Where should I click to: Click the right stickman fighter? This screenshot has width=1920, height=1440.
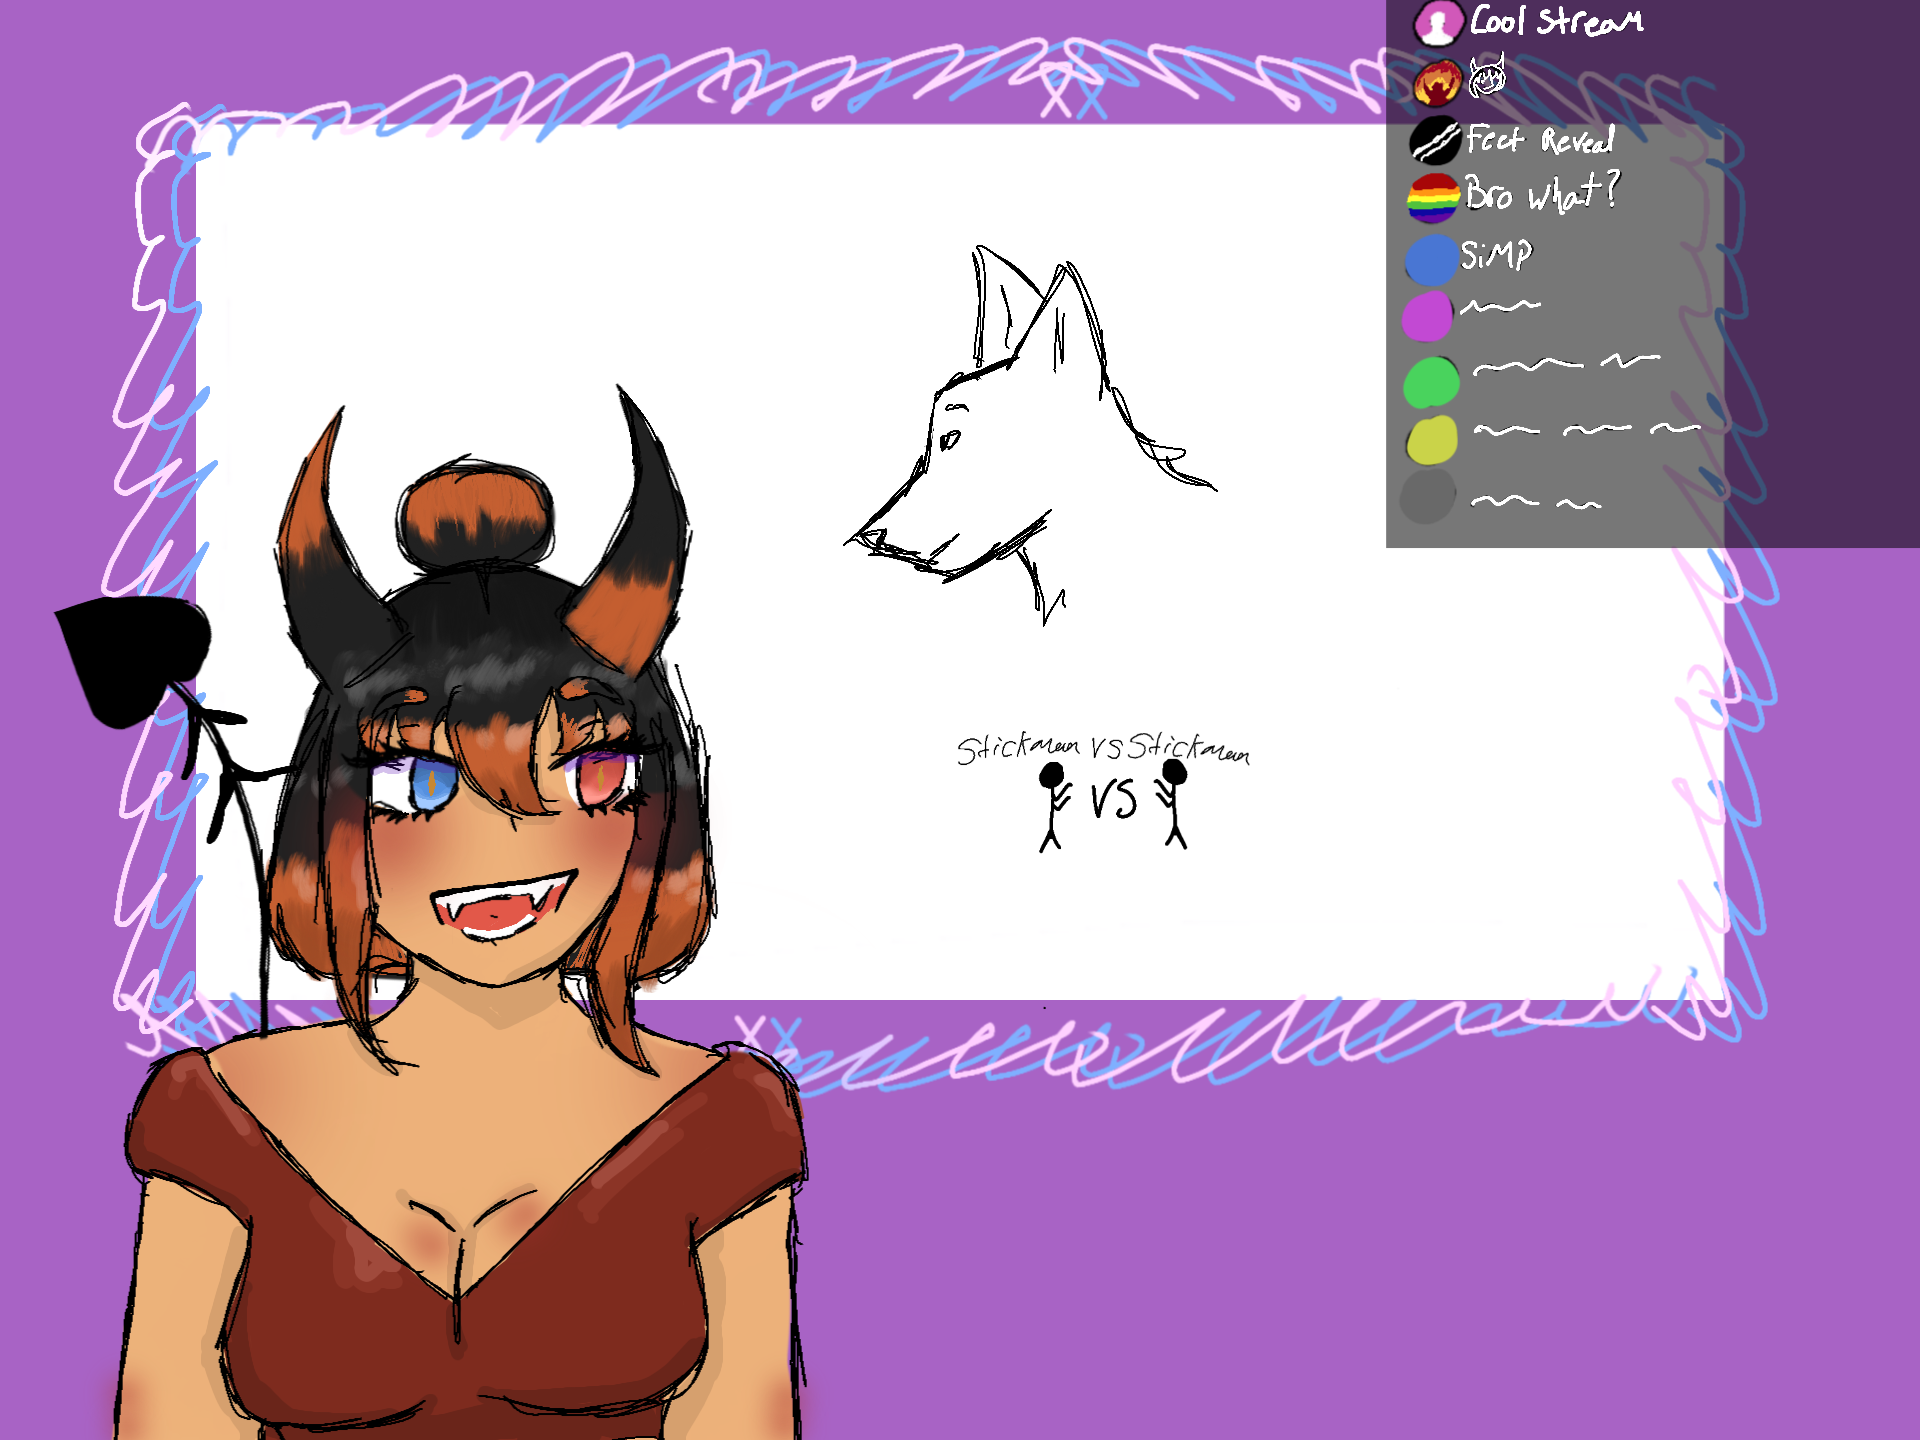pyautogui.click(x=1173, y=803)
